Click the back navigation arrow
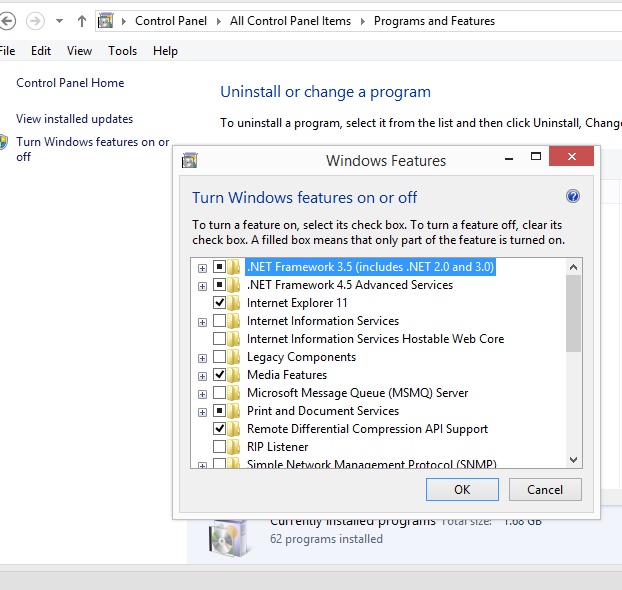 tap(6, 21)
